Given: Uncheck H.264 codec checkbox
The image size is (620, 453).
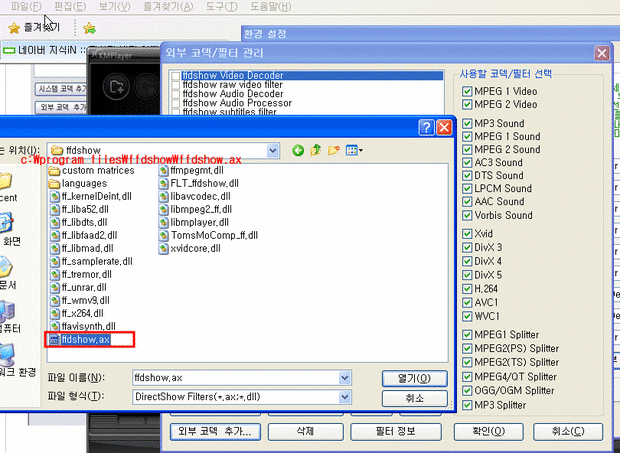Looking at the screenshot, I should [x=467, y=289].
